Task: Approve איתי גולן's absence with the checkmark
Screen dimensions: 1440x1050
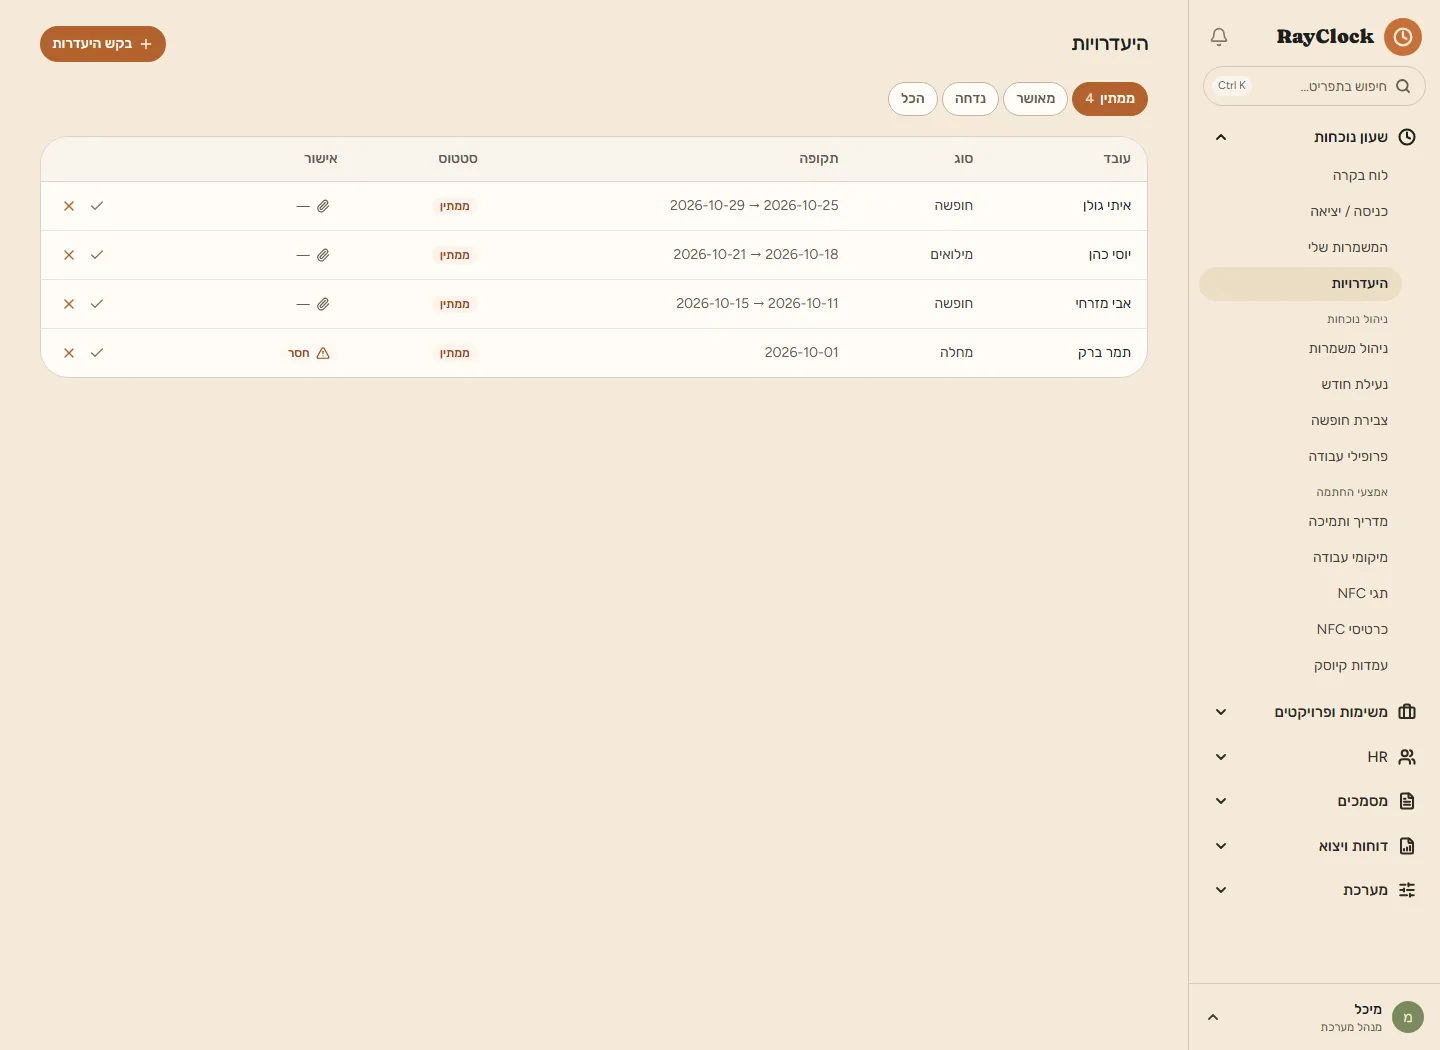Action: pos(97,206)
